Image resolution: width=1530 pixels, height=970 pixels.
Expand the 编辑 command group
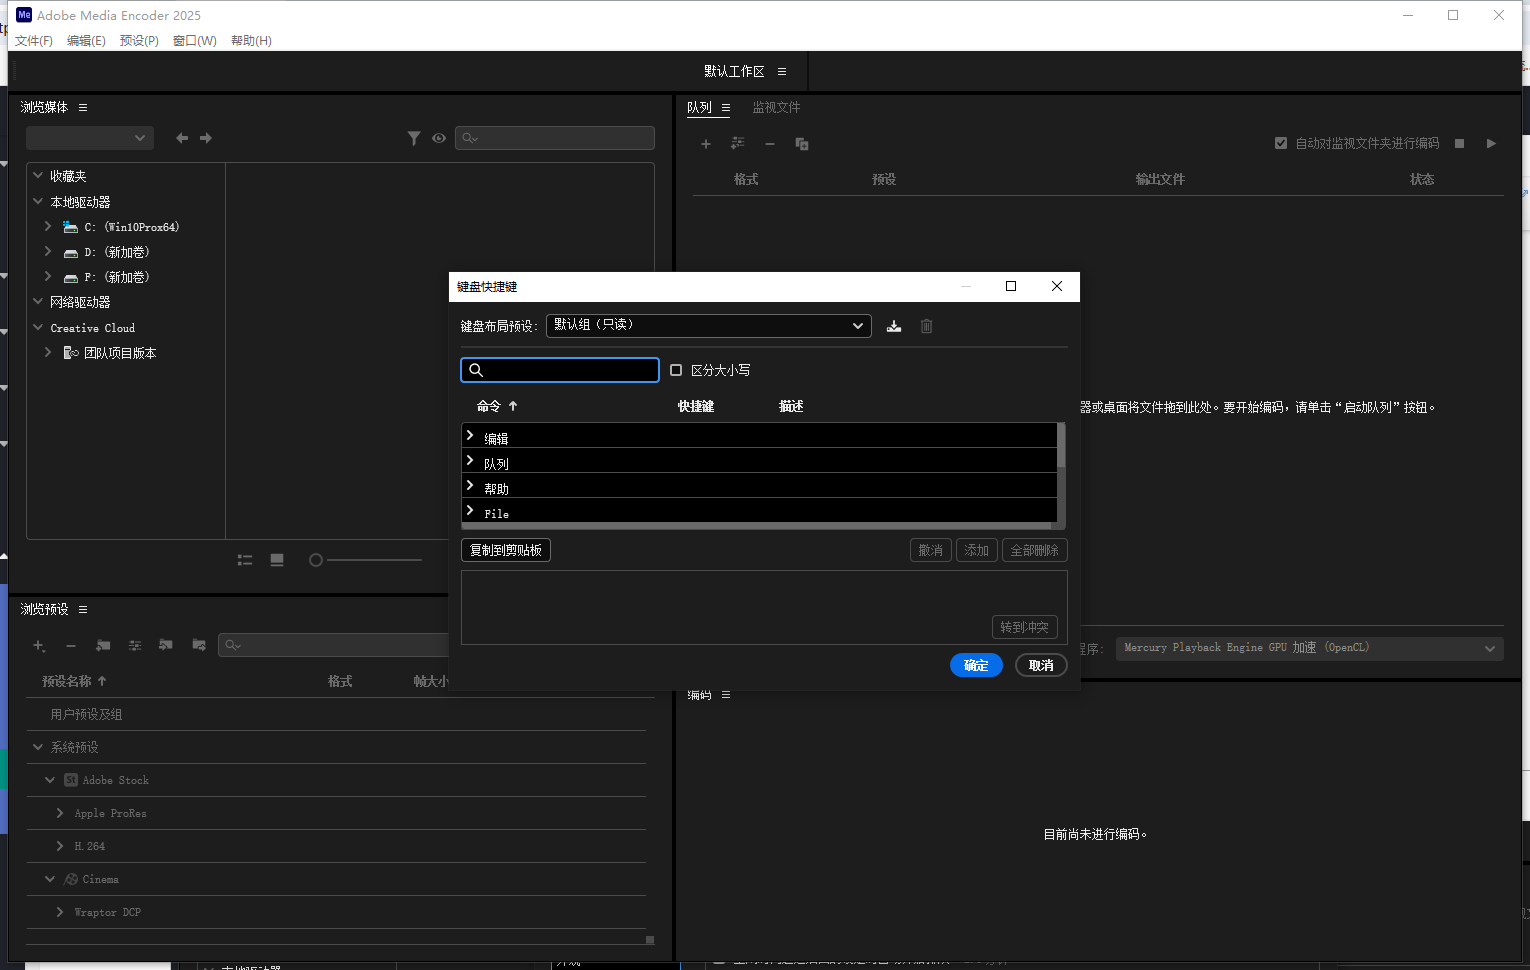470,436
